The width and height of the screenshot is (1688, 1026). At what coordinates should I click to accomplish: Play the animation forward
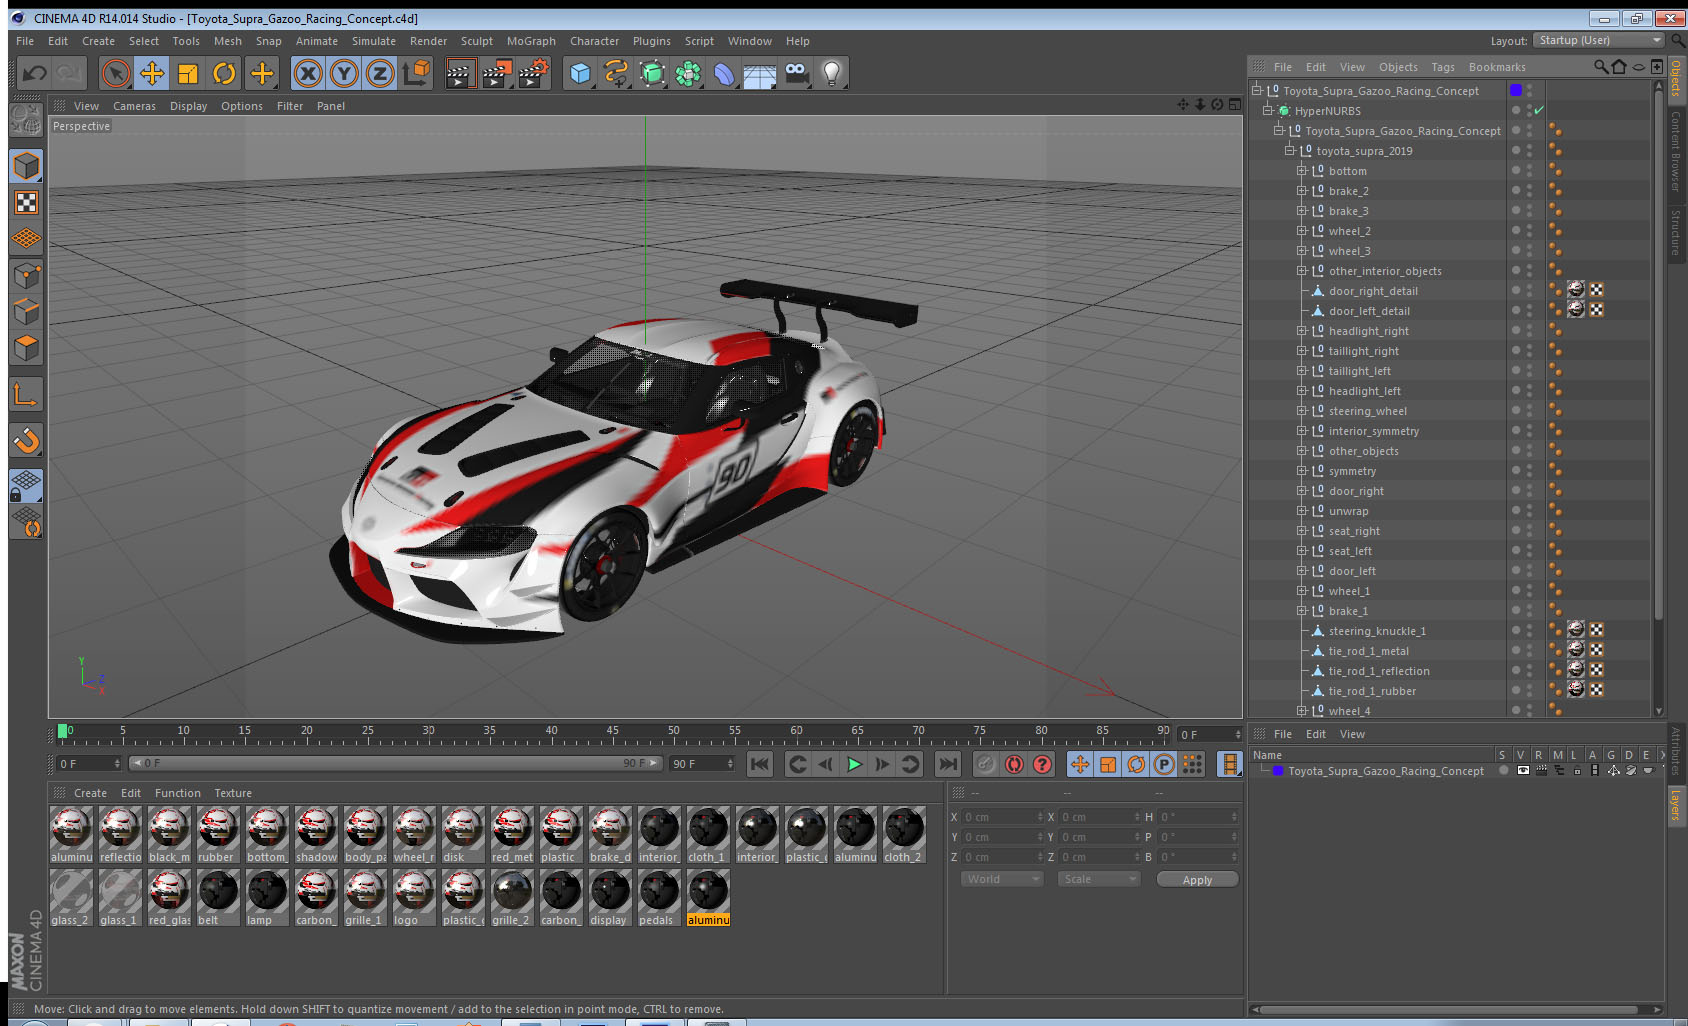tap(854, 764)
